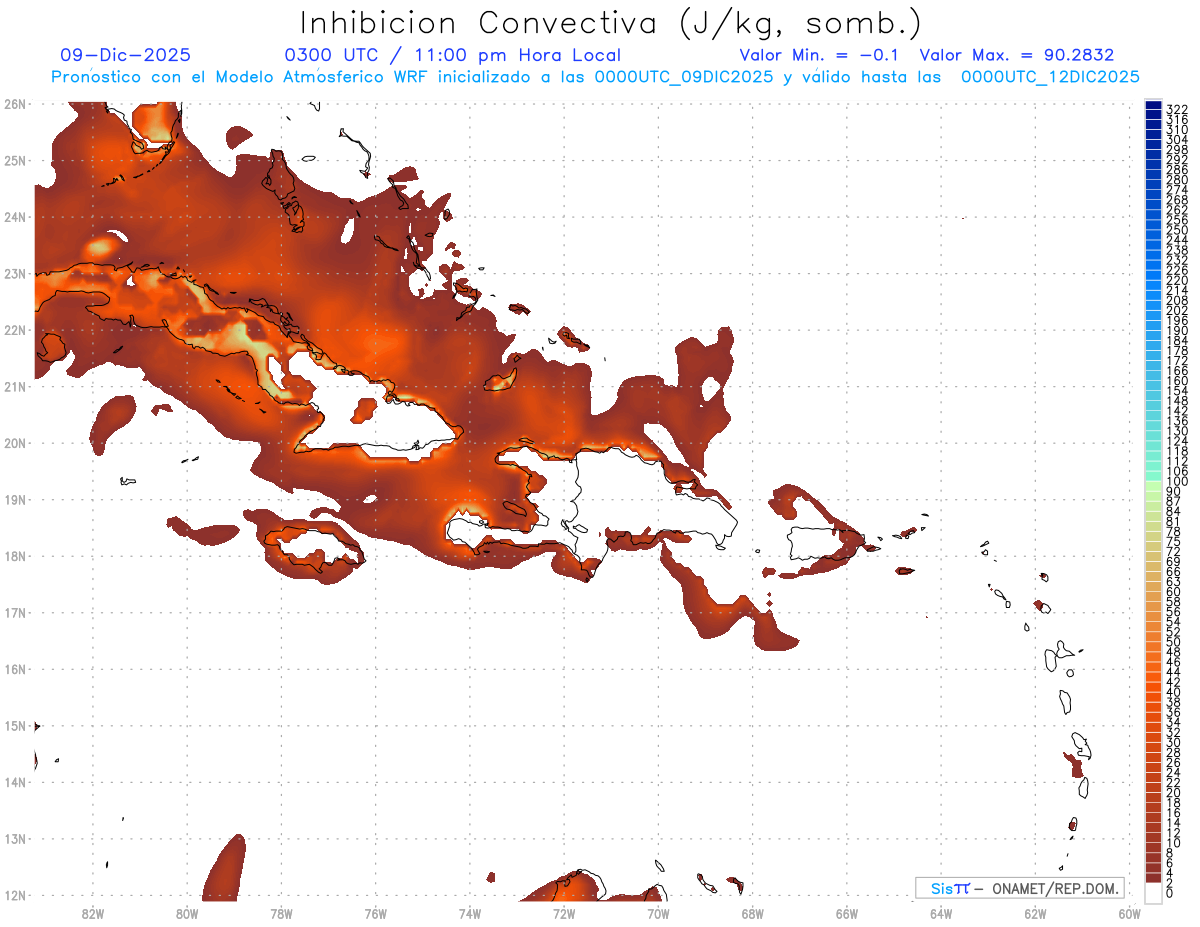Click the date "09-Dic-2025"
Image resolution: width=1200 pixels, height=927 pixels.
point(125,55)
